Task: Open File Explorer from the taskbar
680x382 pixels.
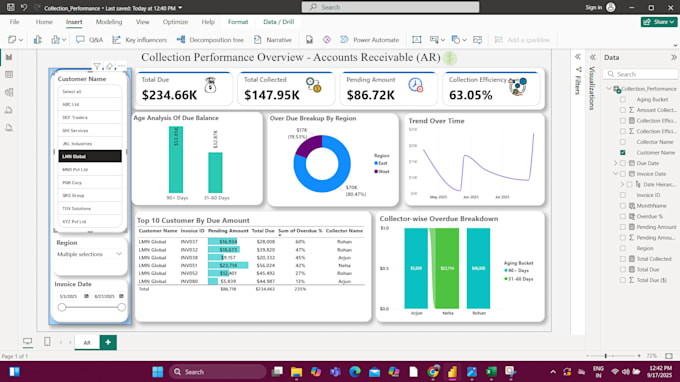Action: tap(296, 372)
